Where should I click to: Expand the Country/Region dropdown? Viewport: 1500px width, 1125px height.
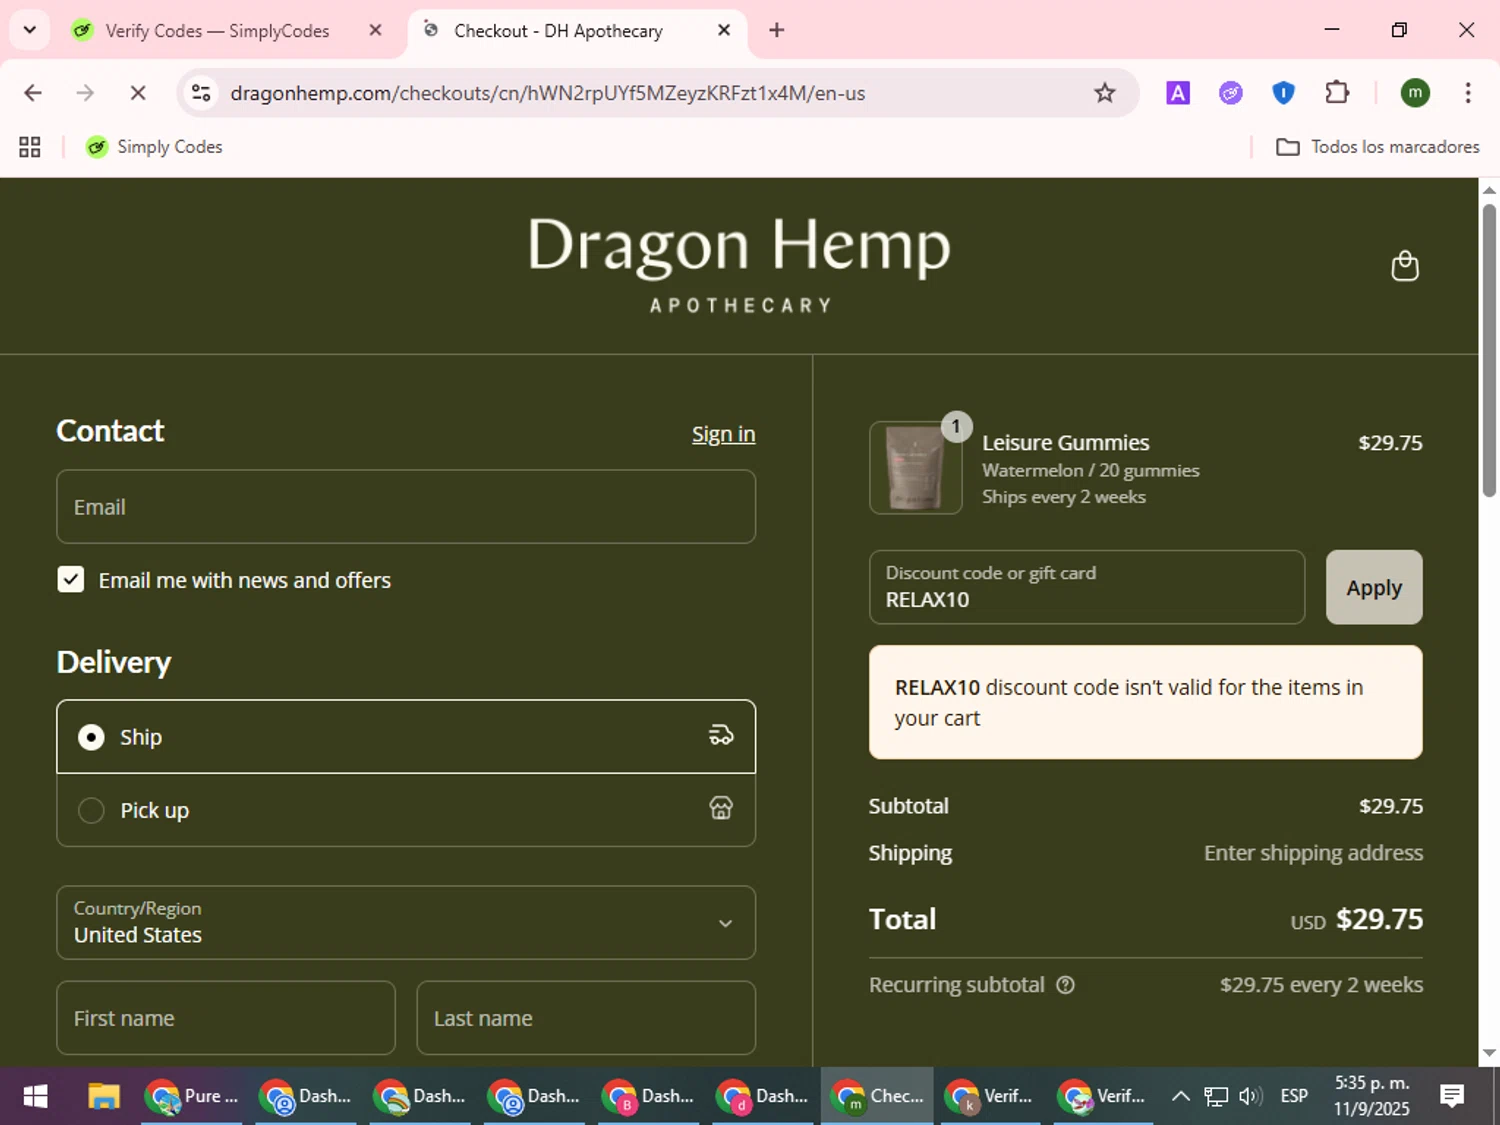coord(406,922)
